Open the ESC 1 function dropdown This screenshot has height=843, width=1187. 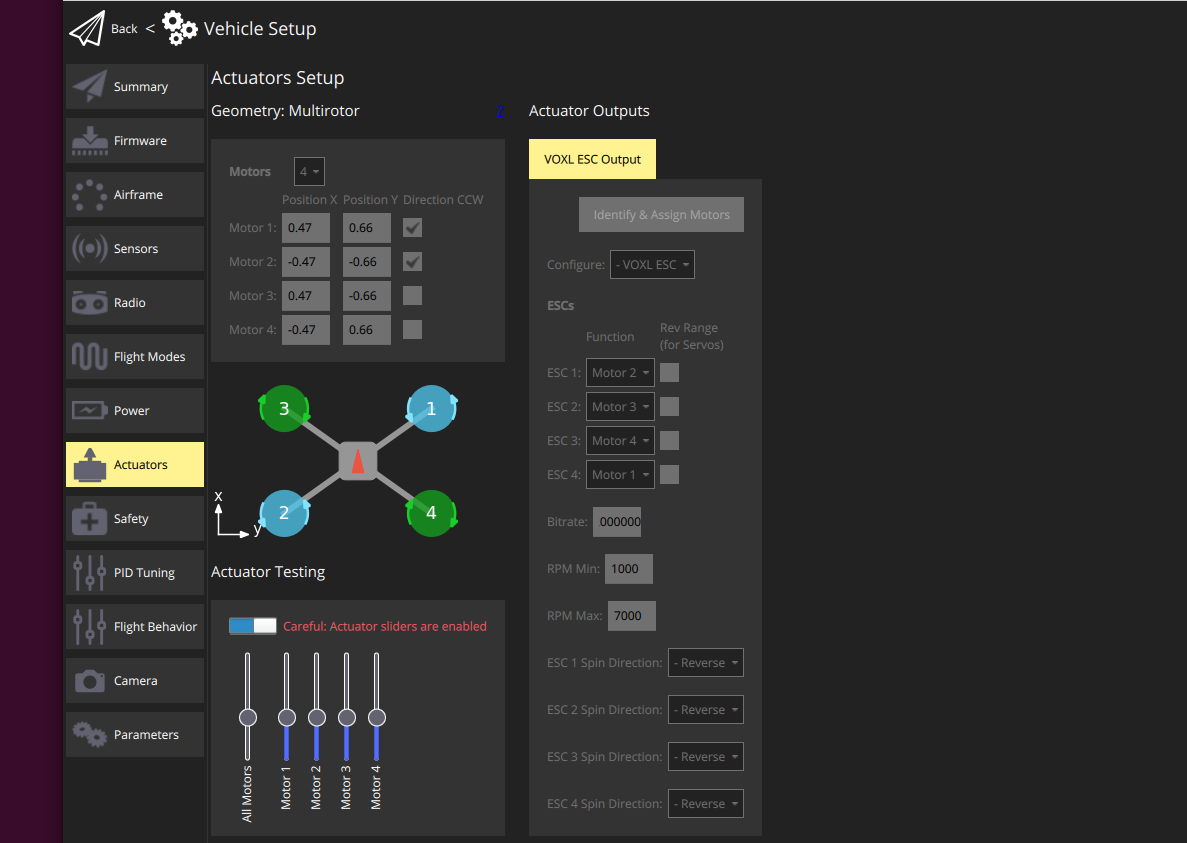coord(620,373)
